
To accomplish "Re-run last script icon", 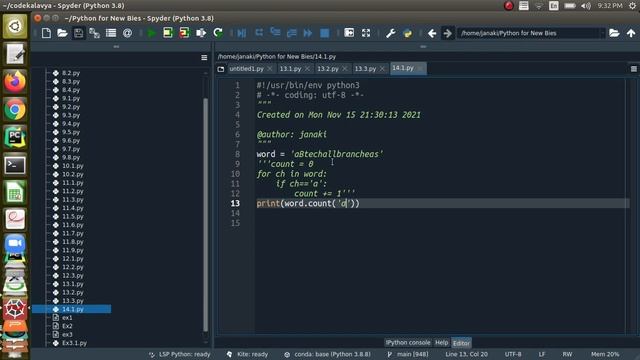I will (x=218, y=33).
